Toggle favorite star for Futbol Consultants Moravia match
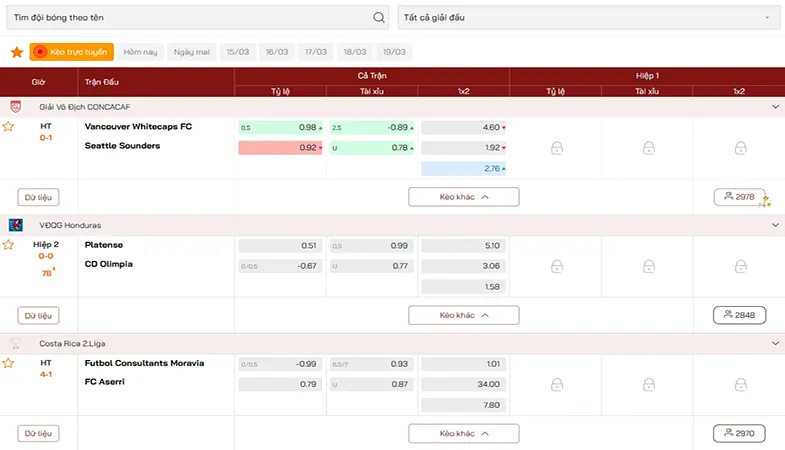Screen dimensions: 785x450 [8, 363]
